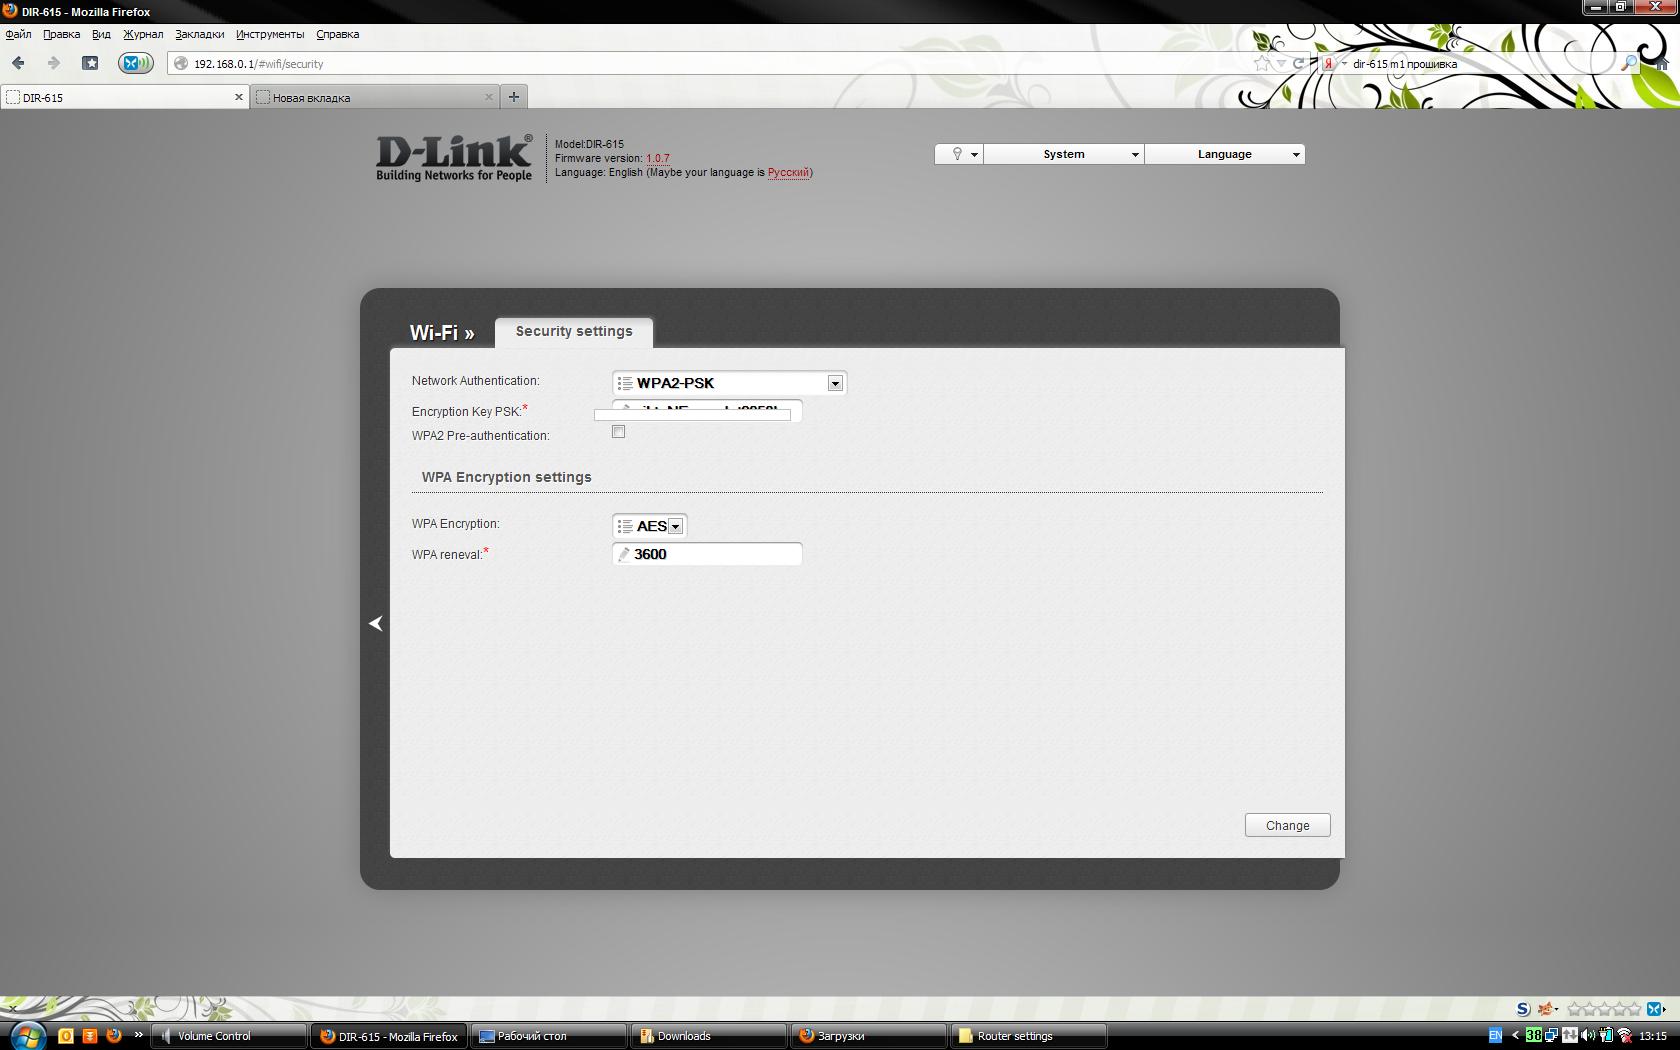Viewport: 1680px width, 1050px height.
Task: Click the bookmarks star toolbar button
Action: [x=90, y=63]
